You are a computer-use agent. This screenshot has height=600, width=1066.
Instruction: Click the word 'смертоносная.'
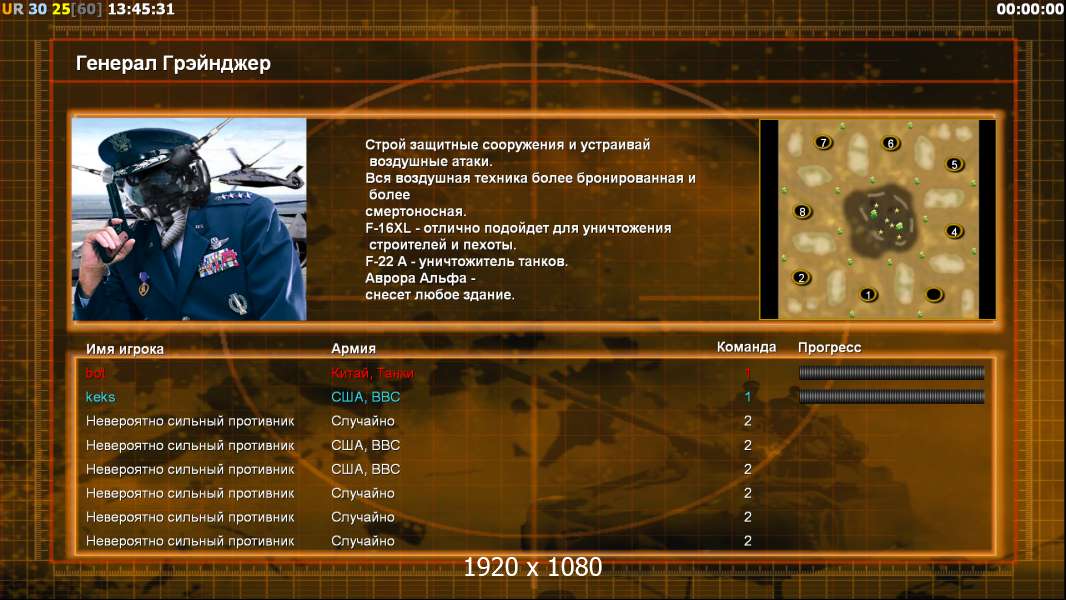[x=415, y=211]
